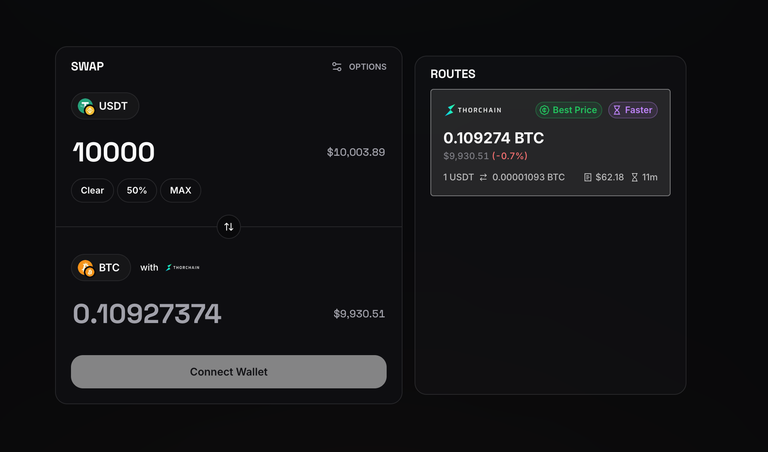Click the Connect Wallet button

229,372
